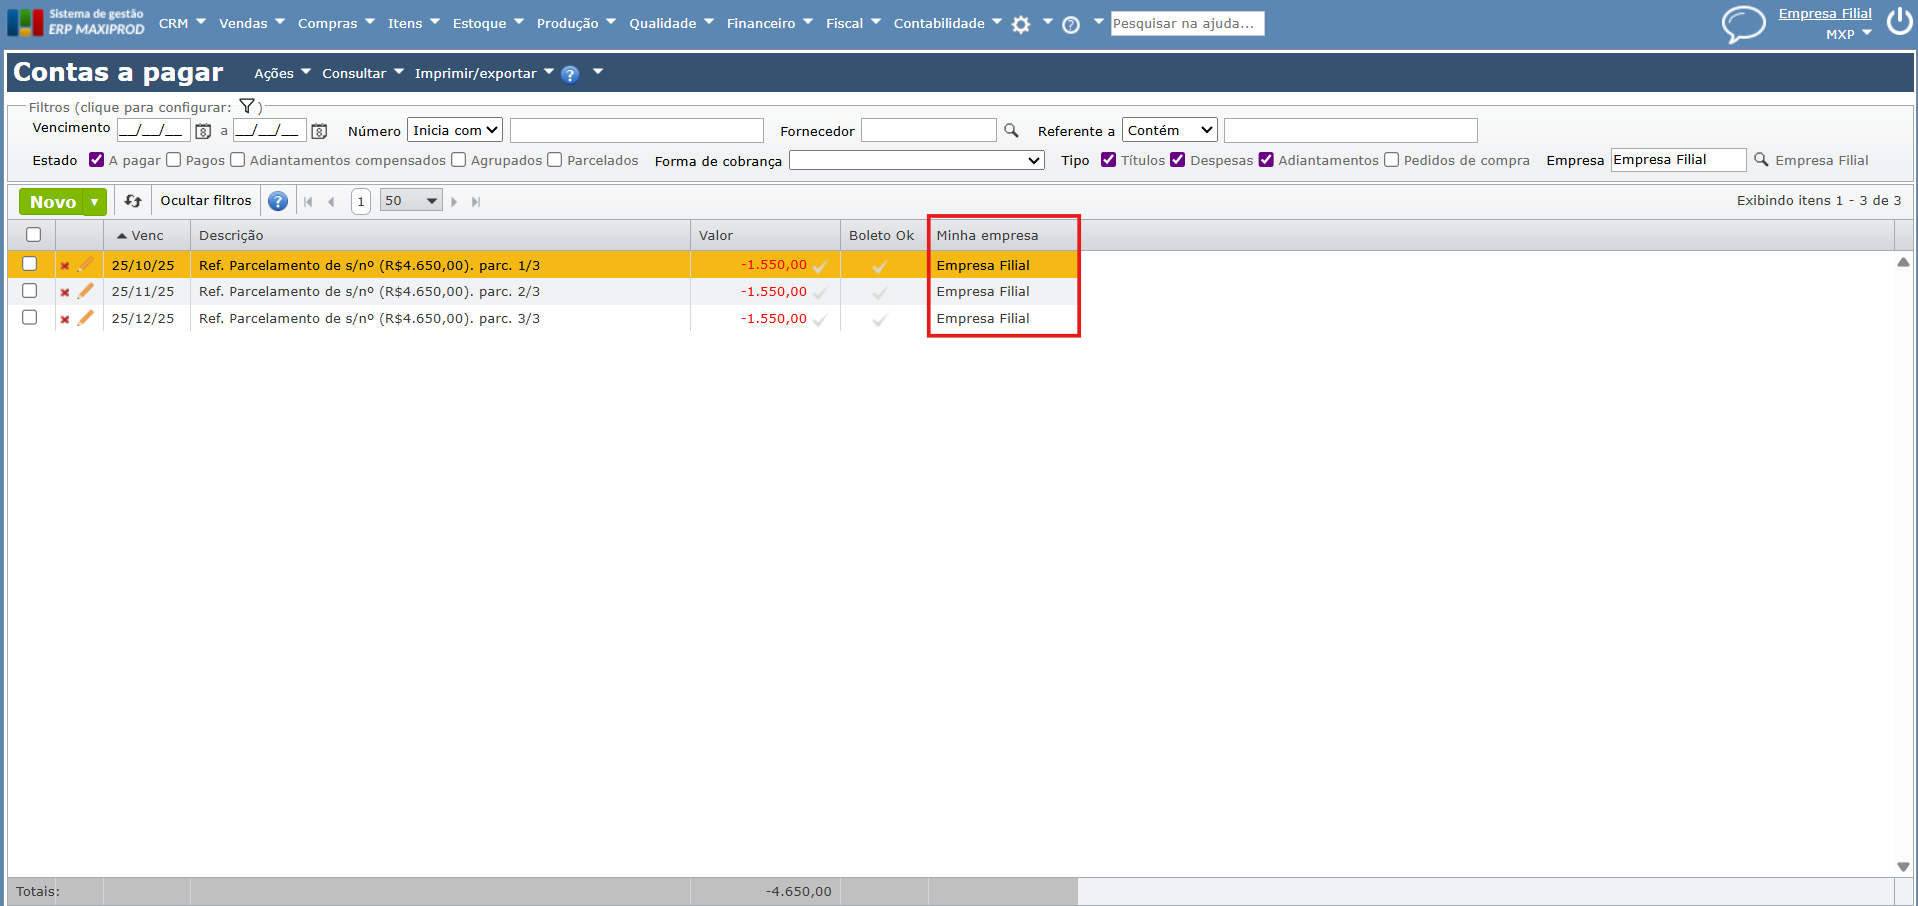Click the Fornecedor input field
This screenshot has height=906, width=1918.
point(929,131)
